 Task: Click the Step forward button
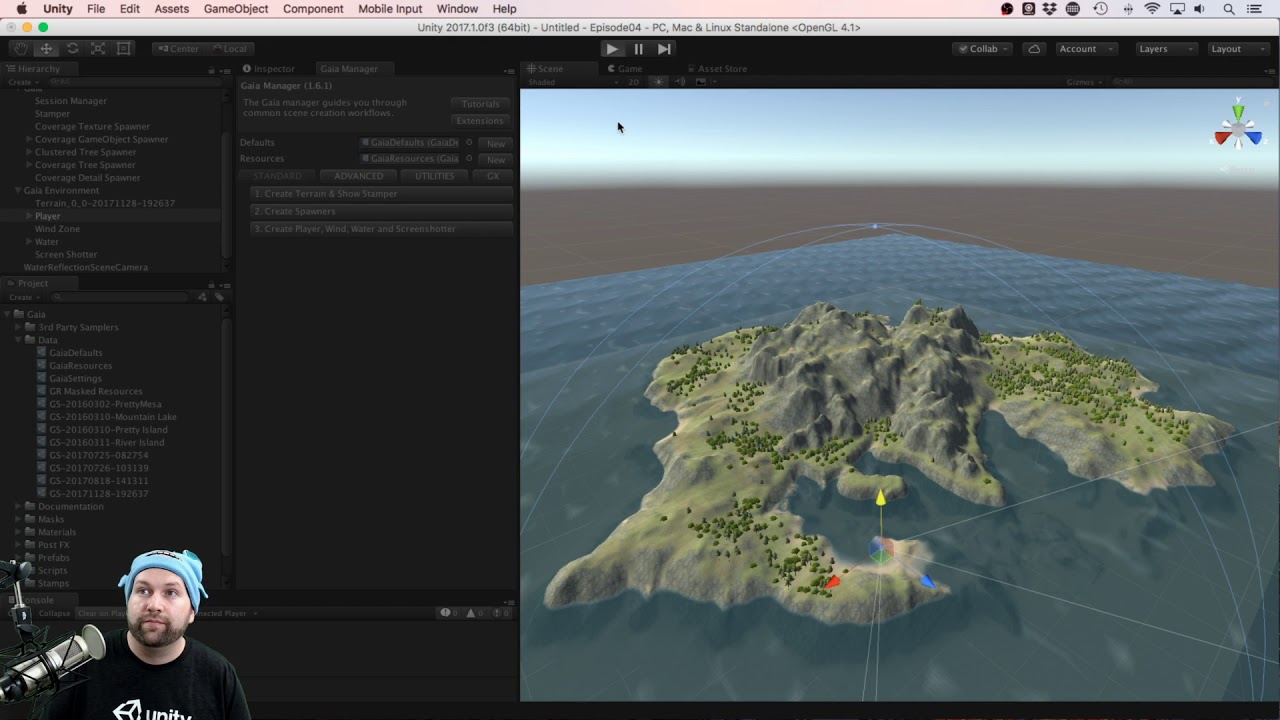coord(664,48)
